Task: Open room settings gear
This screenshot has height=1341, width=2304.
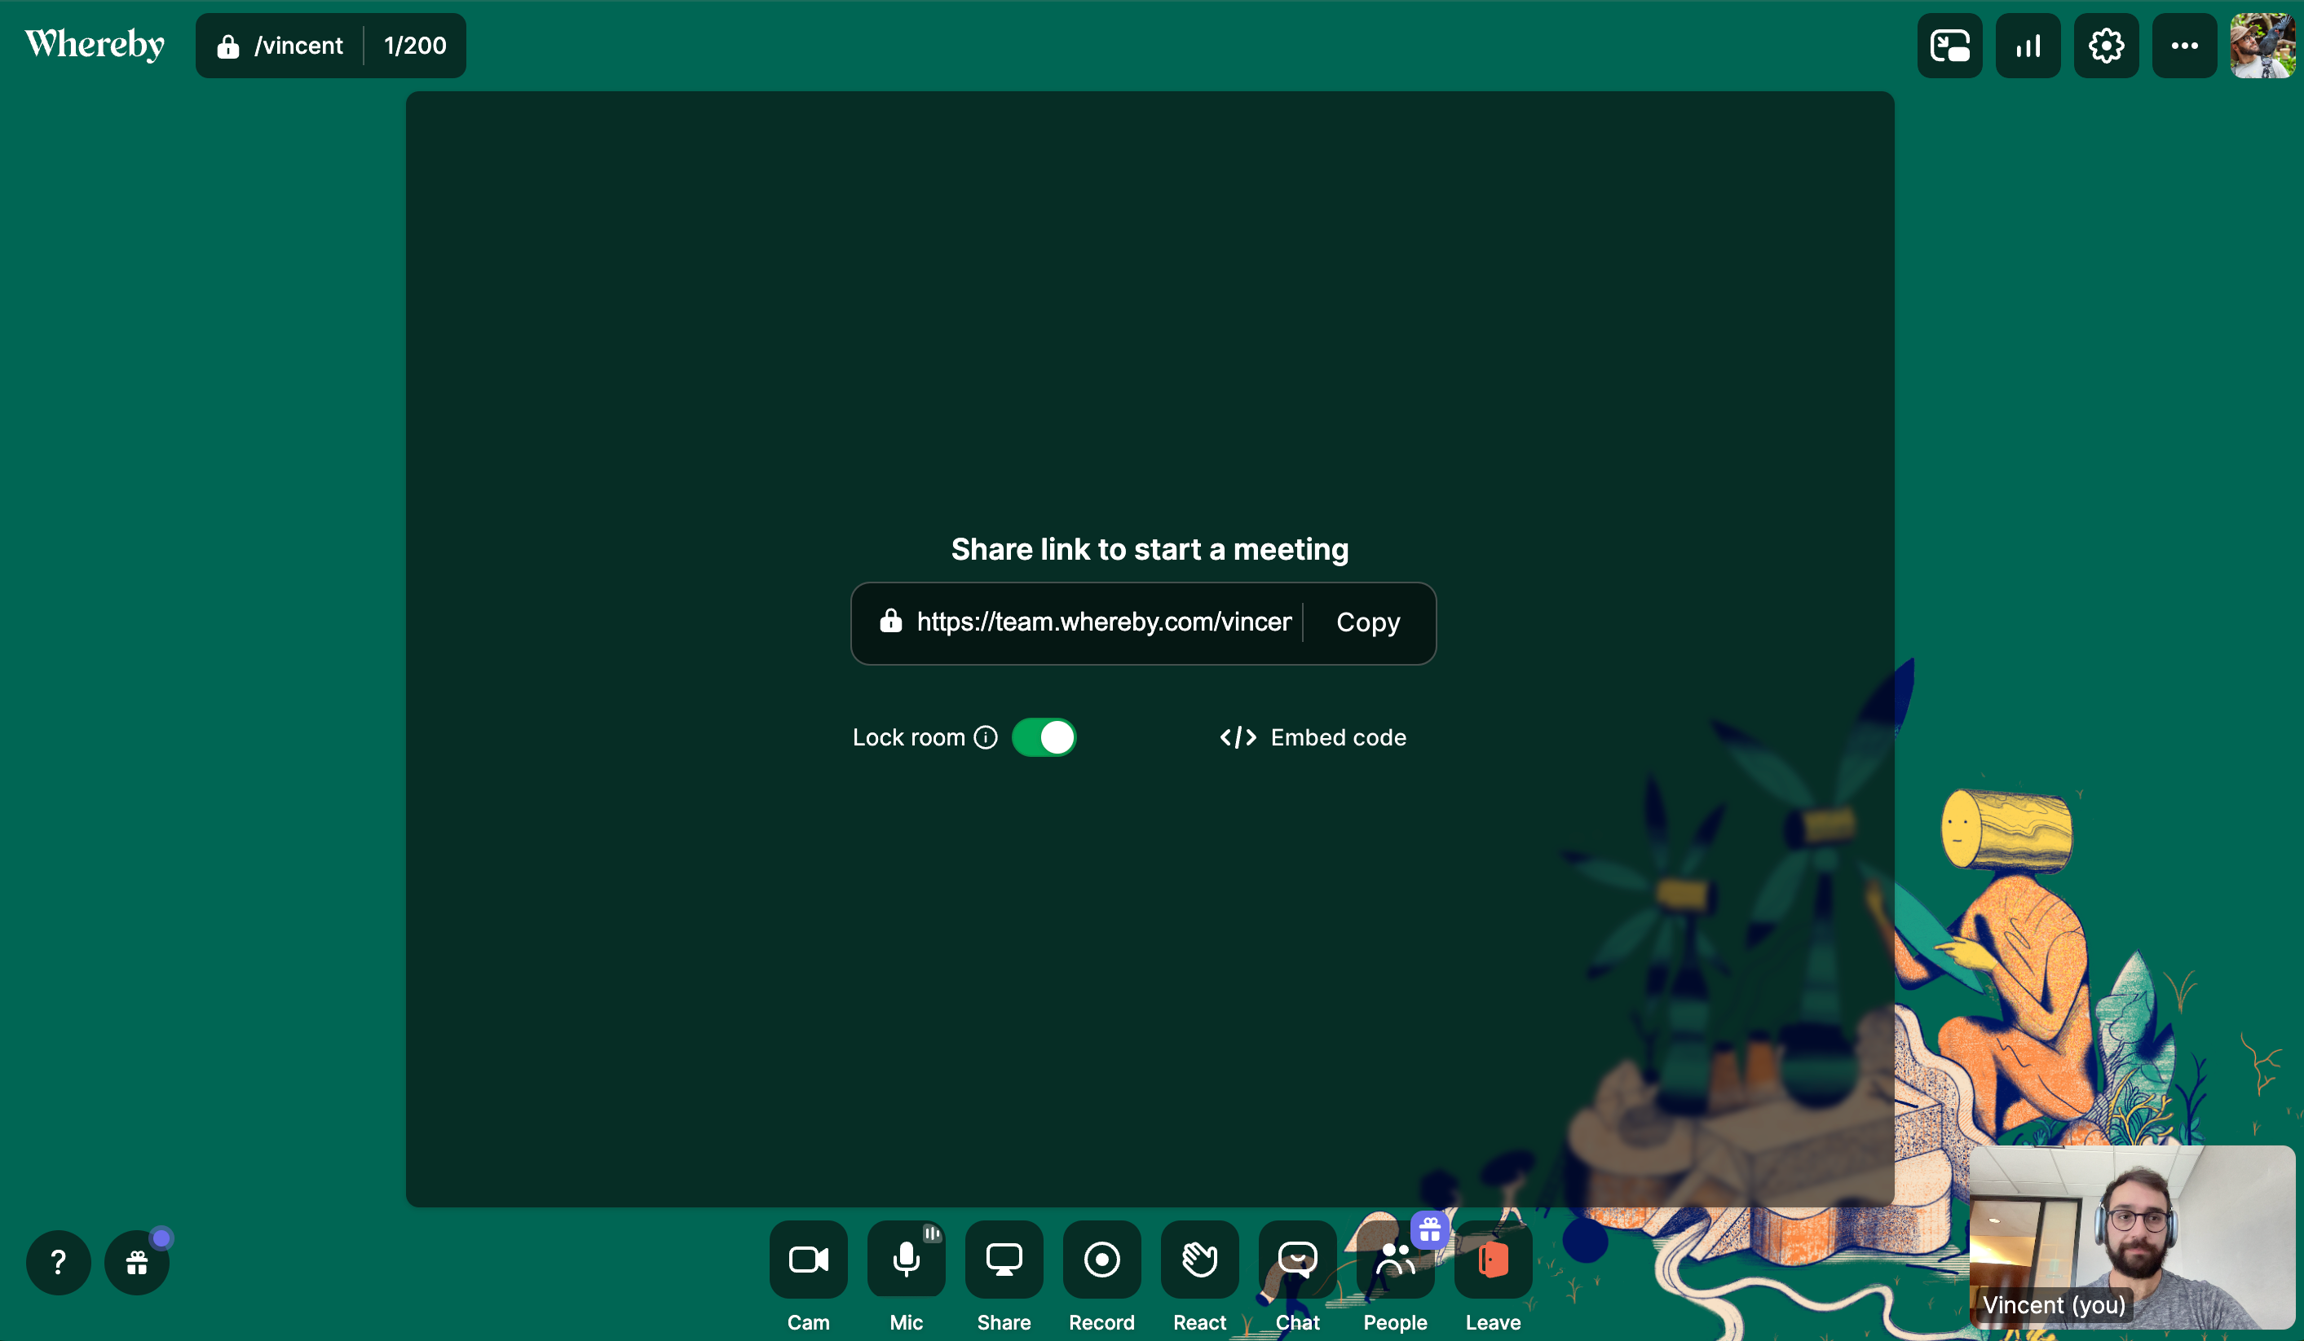Action: (x=2105, y=46)
